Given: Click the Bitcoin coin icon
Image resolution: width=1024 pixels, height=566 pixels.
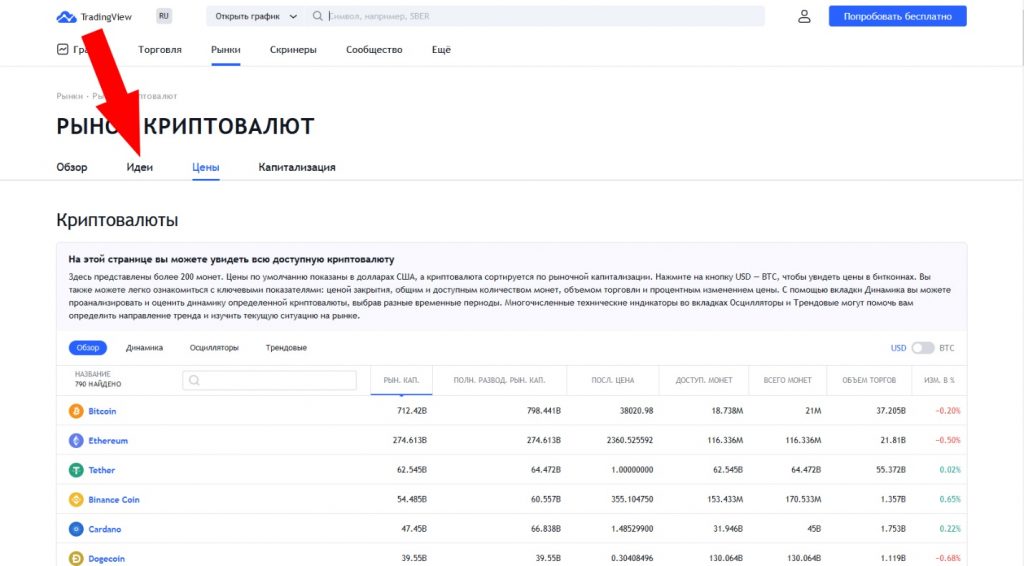Looking at the screenshot, I should tap(76, 411).
